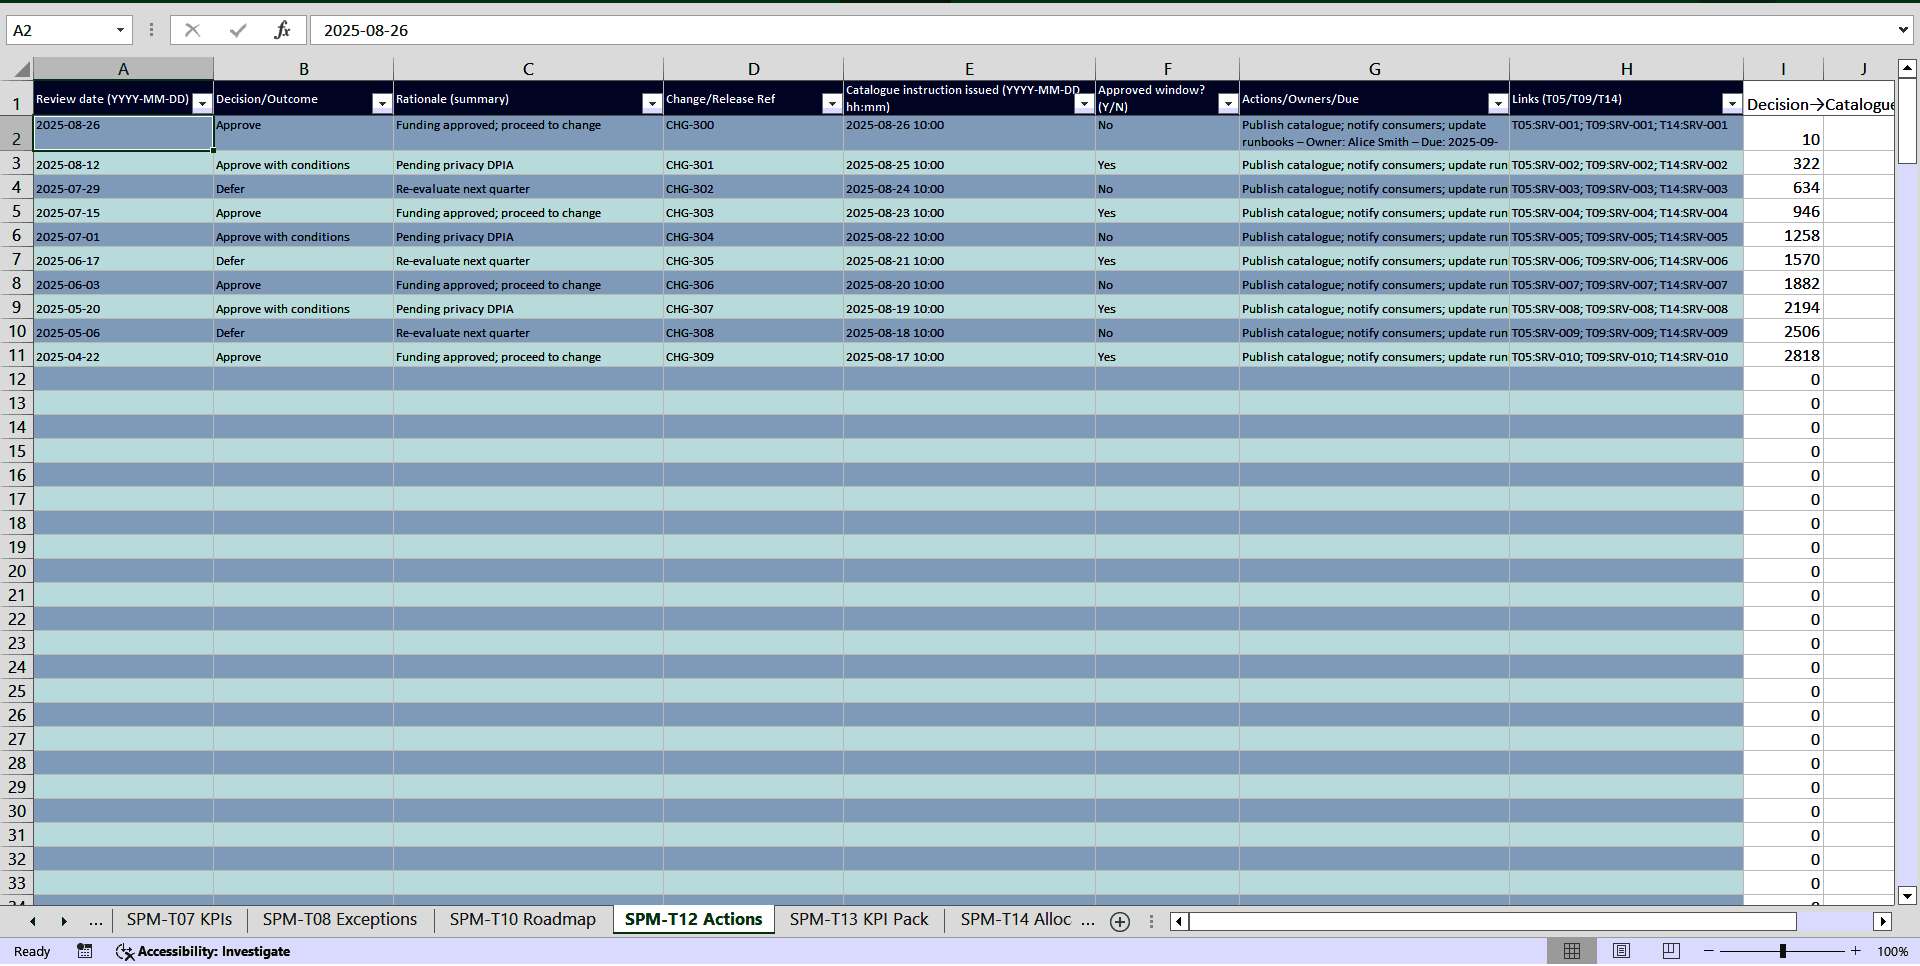Select column G header
Viewport: 1920px width, 966px height.
1374,69
